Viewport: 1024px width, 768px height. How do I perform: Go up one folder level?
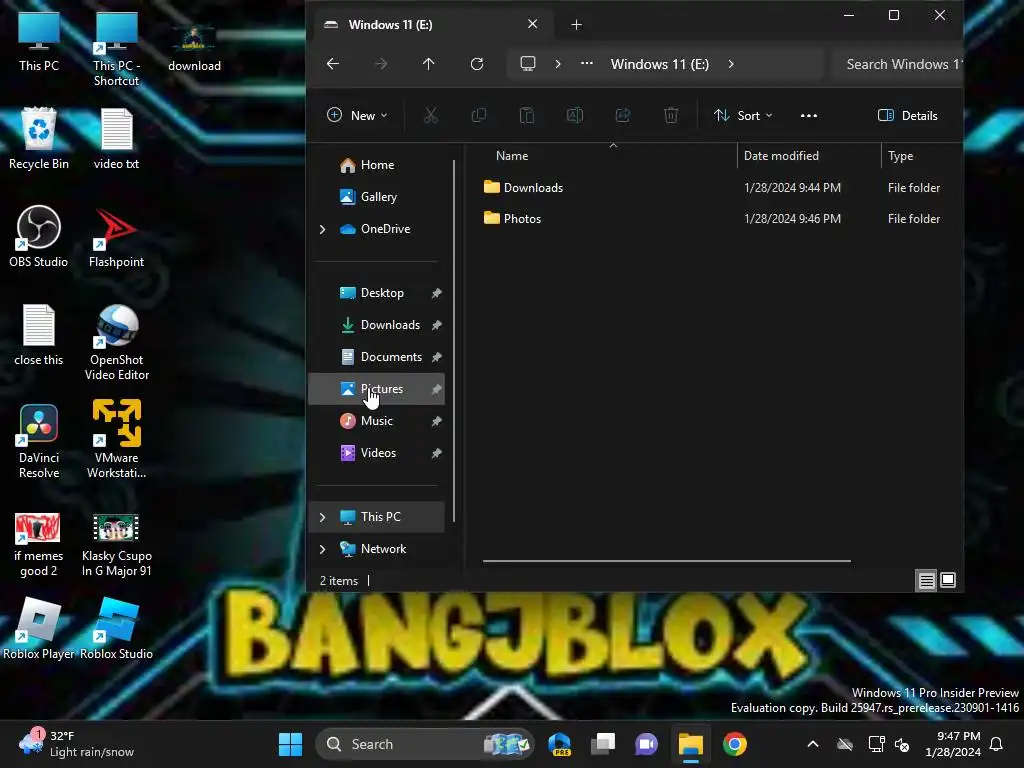pos(428,64)
